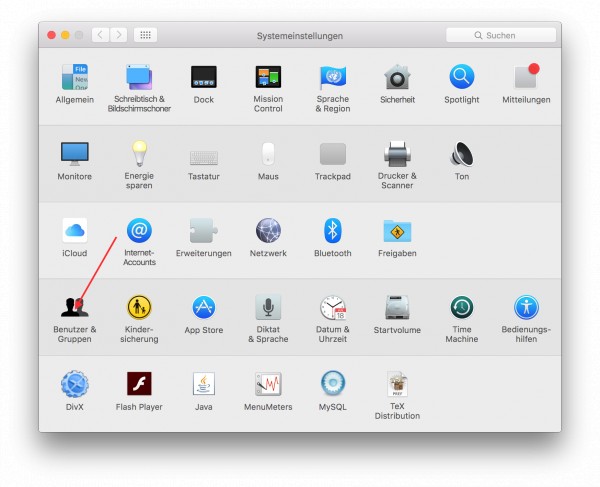Viewport: 600px width, 487px height.
Task: Open Bedienungshilfen accessibility pane
Action: point(526,307)
